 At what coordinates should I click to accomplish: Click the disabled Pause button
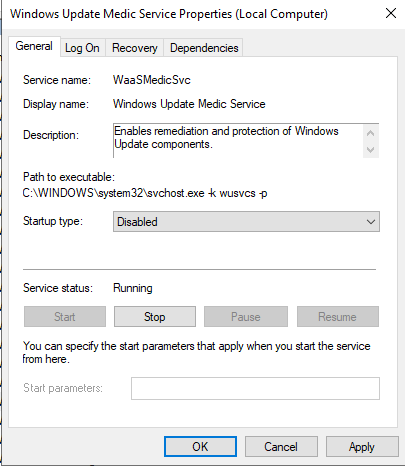[246, 317]
